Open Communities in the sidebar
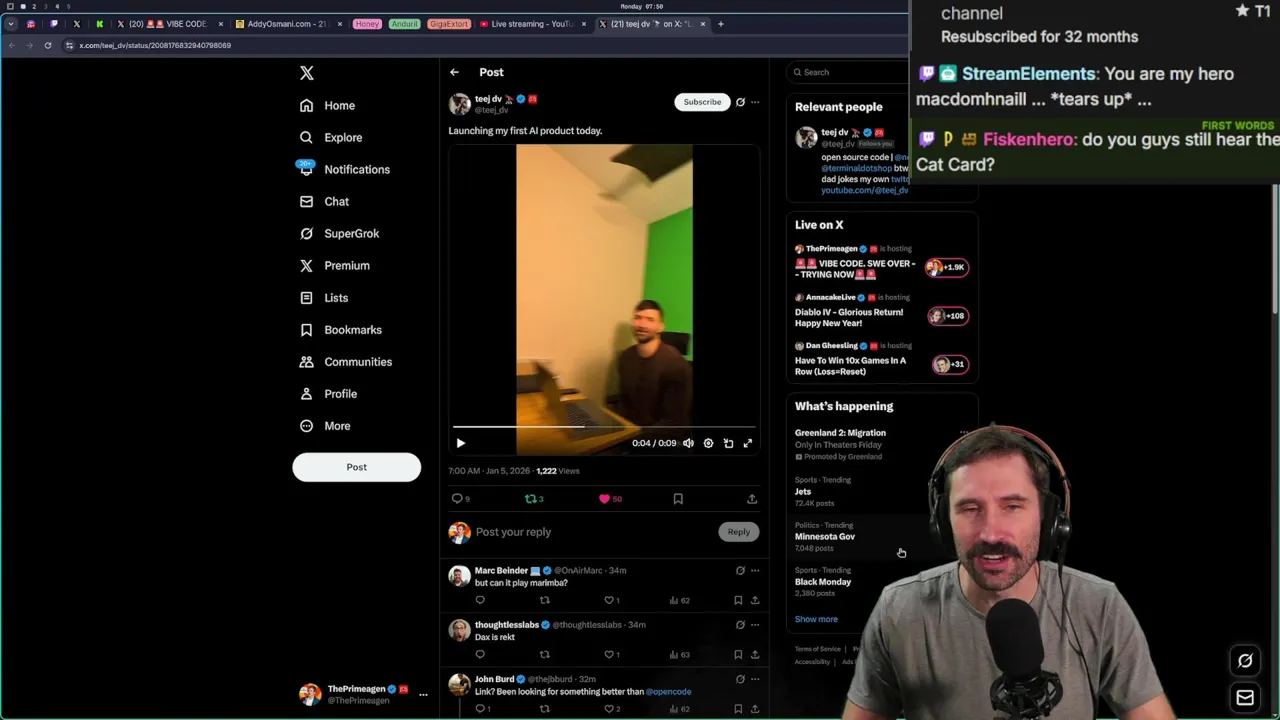 tap(345, 361)
